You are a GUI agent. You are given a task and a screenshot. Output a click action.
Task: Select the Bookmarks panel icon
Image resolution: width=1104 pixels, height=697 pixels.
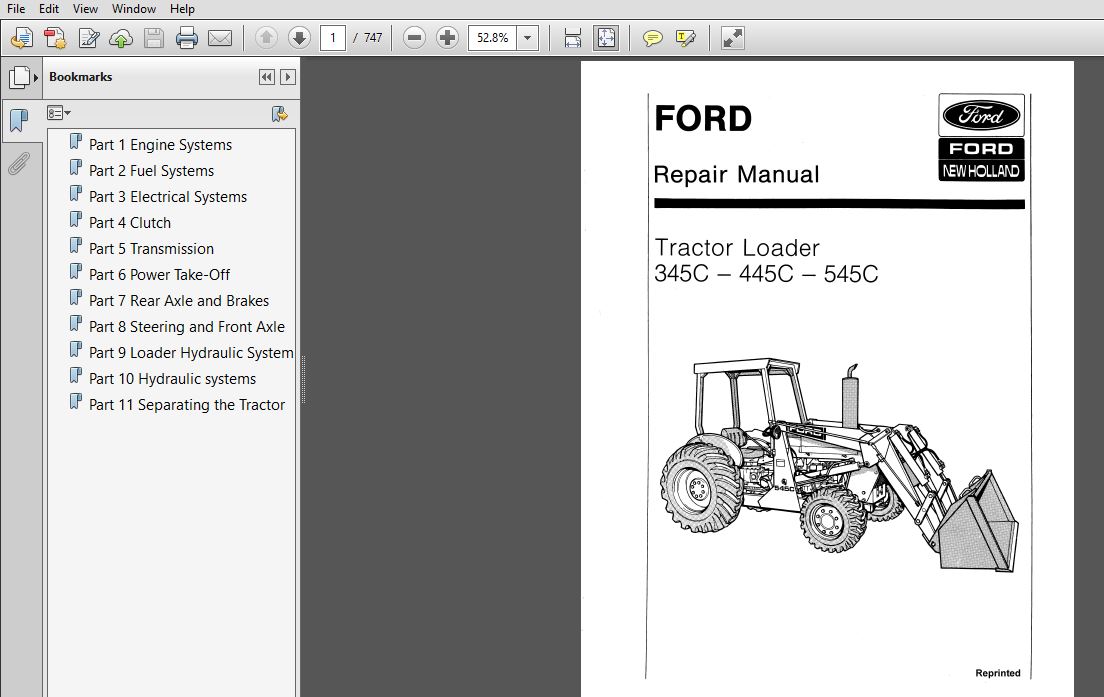19,120
